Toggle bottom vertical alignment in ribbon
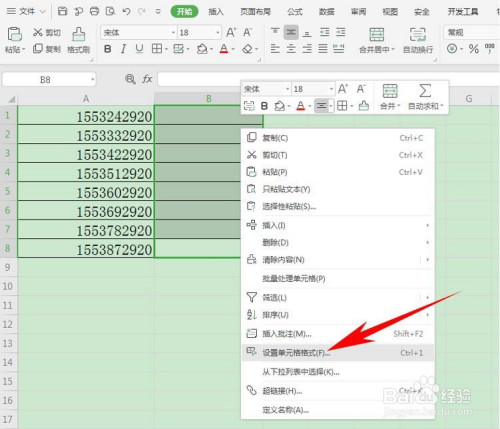The height and width of the screenshot is (429, 500). [x=307, y=33]
